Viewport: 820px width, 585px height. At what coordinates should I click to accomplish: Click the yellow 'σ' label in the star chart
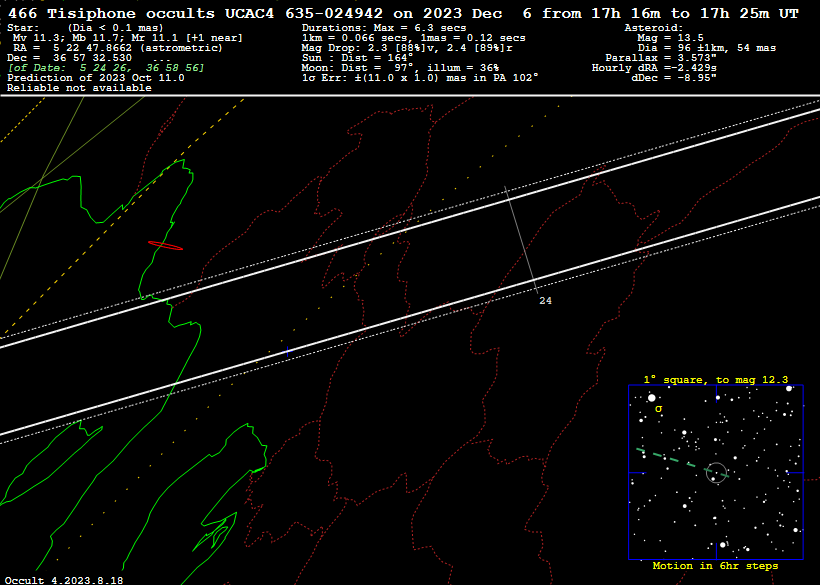pos(658,408)
